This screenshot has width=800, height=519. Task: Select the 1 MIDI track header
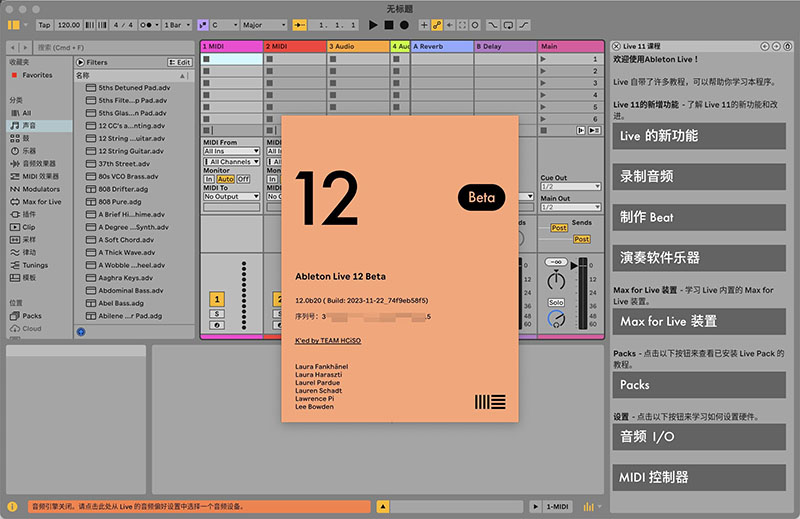tap(231, 46)
